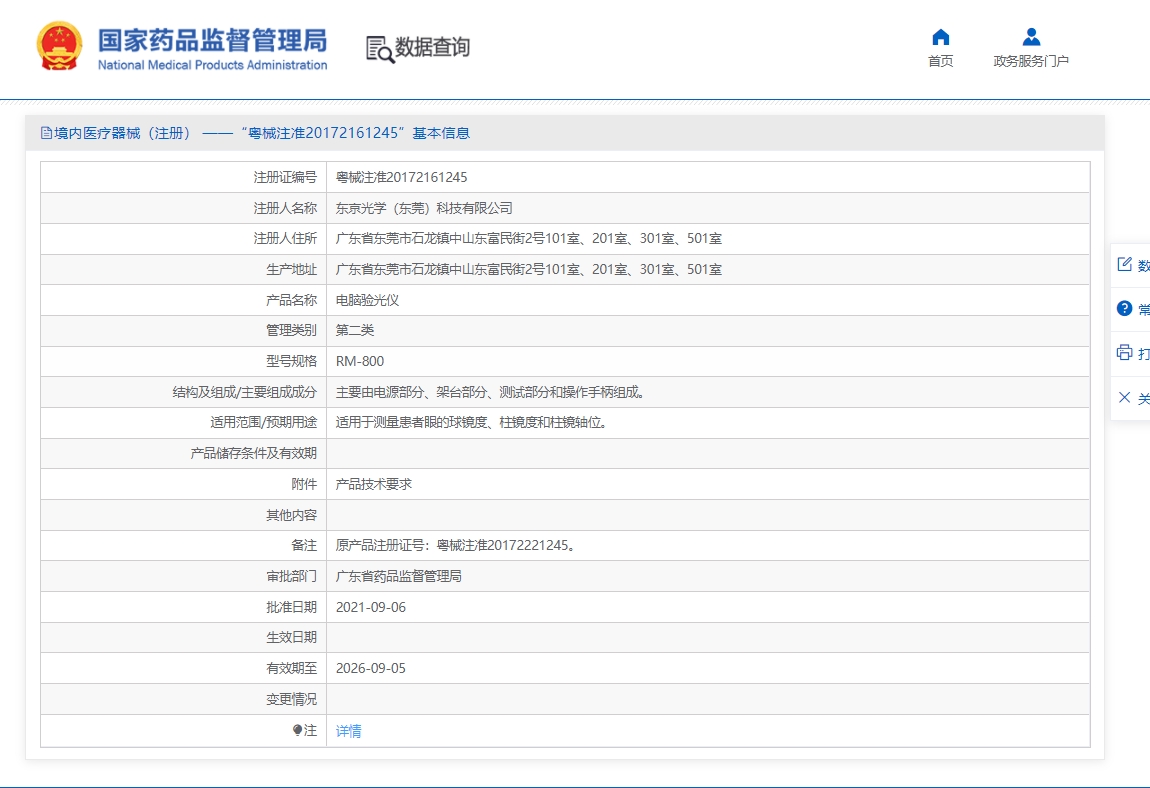Click the 附件 label
This screenshot has height=788, width=1150.
(304, 484)
